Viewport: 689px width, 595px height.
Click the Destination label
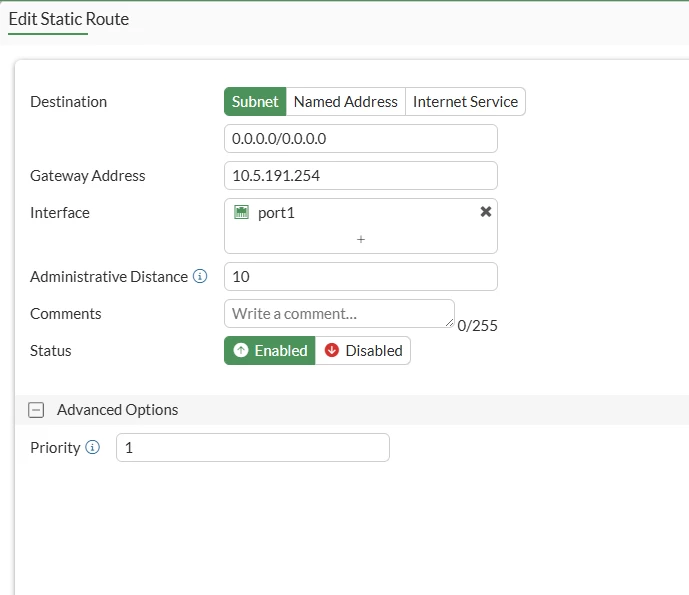pos(69,102)
